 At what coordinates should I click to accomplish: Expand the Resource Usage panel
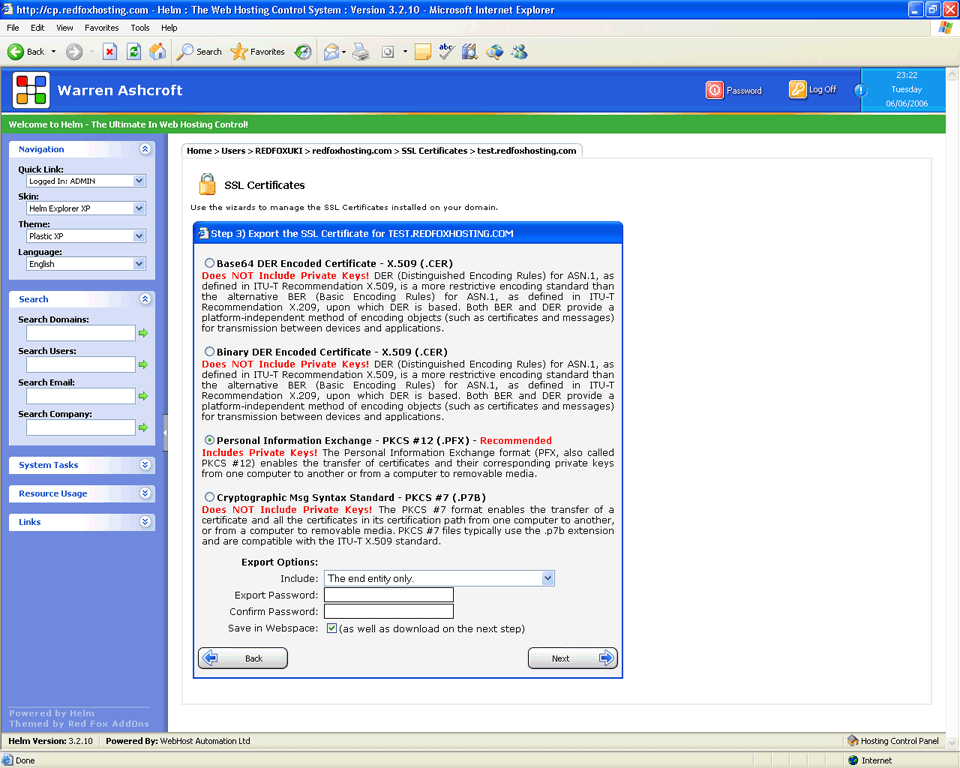pos(145,493)
